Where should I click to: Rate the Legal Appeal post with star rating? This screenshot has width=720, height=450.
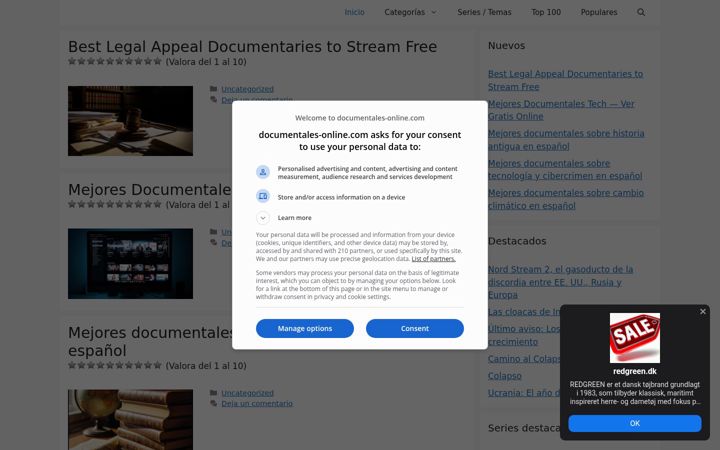pyautogui.click(x=115, y=61)
